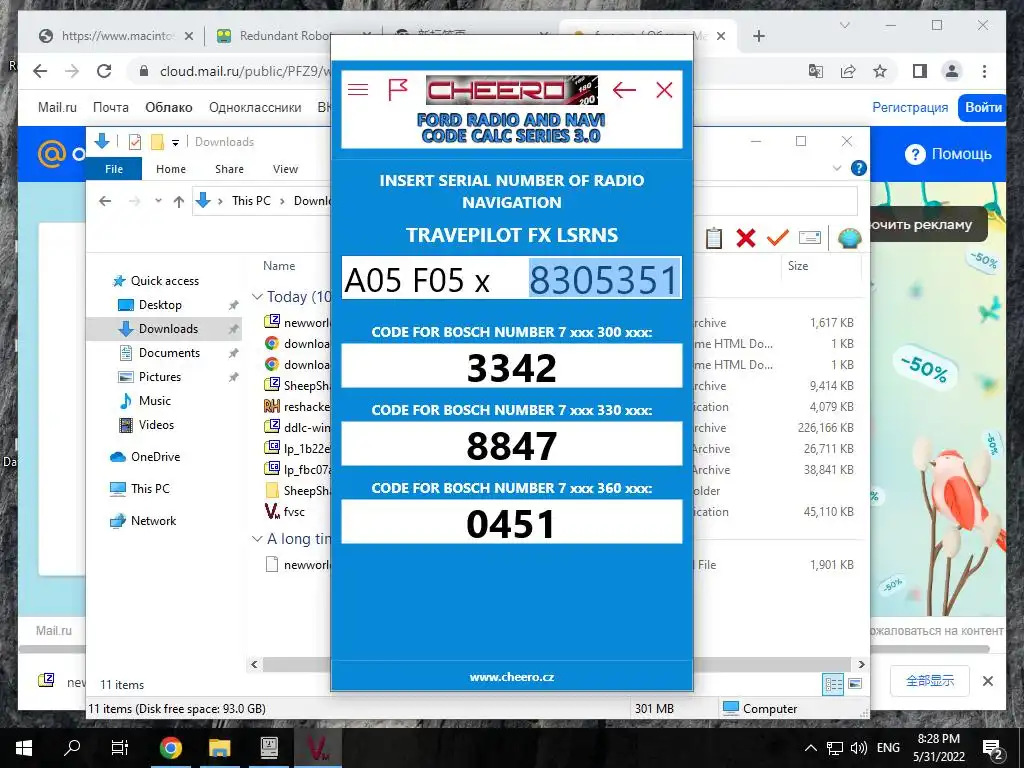The image size is (1024, 768).
Task: Open the Home ribbon tab in Explorer
Action: pos(170,168)
